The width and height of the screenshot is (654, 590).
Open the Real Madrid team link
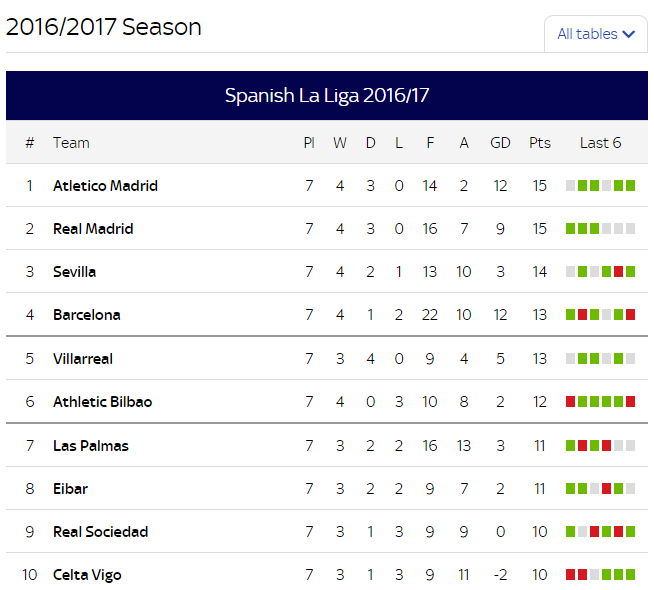pyautogui.click(x=93, y=228)
